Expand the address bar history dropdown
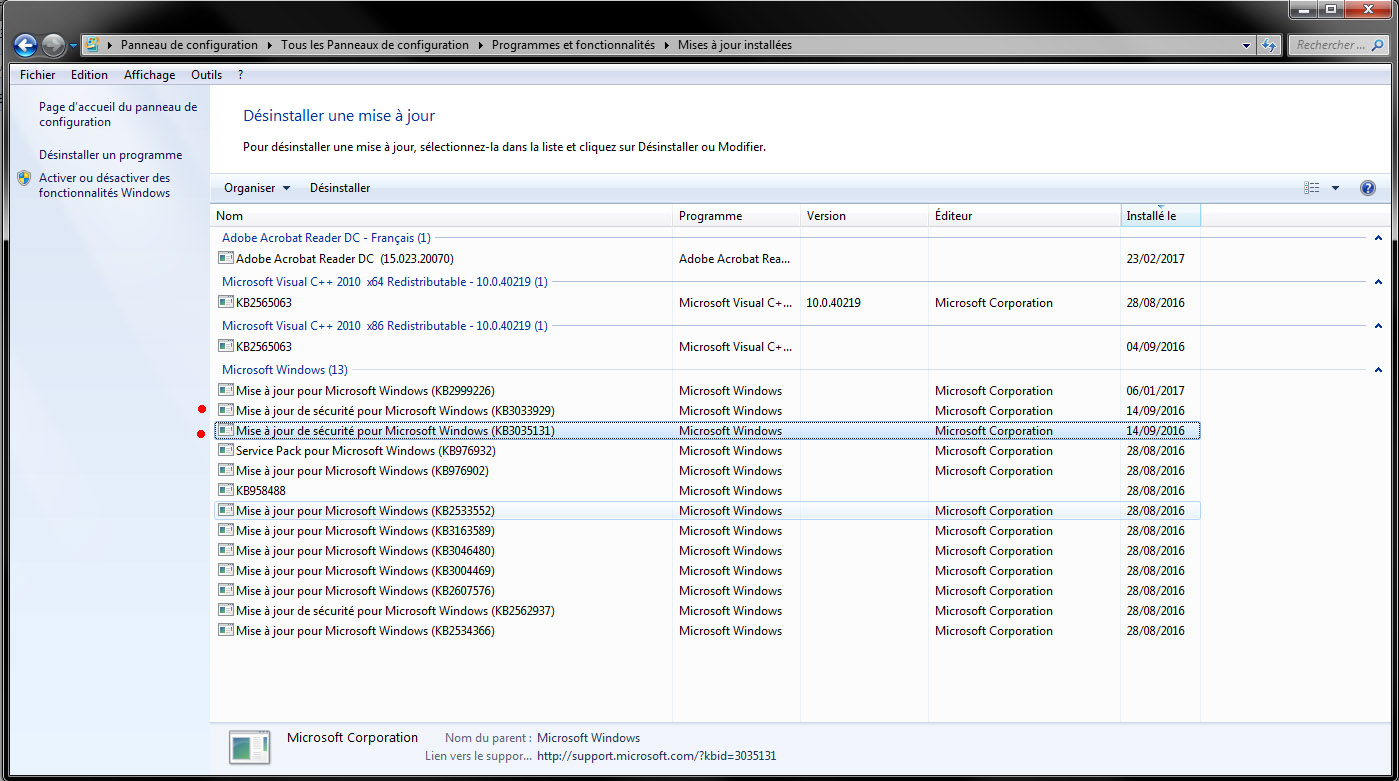Image resolution: width=1399 pixels, height=781 pixels. [1246, 45]
